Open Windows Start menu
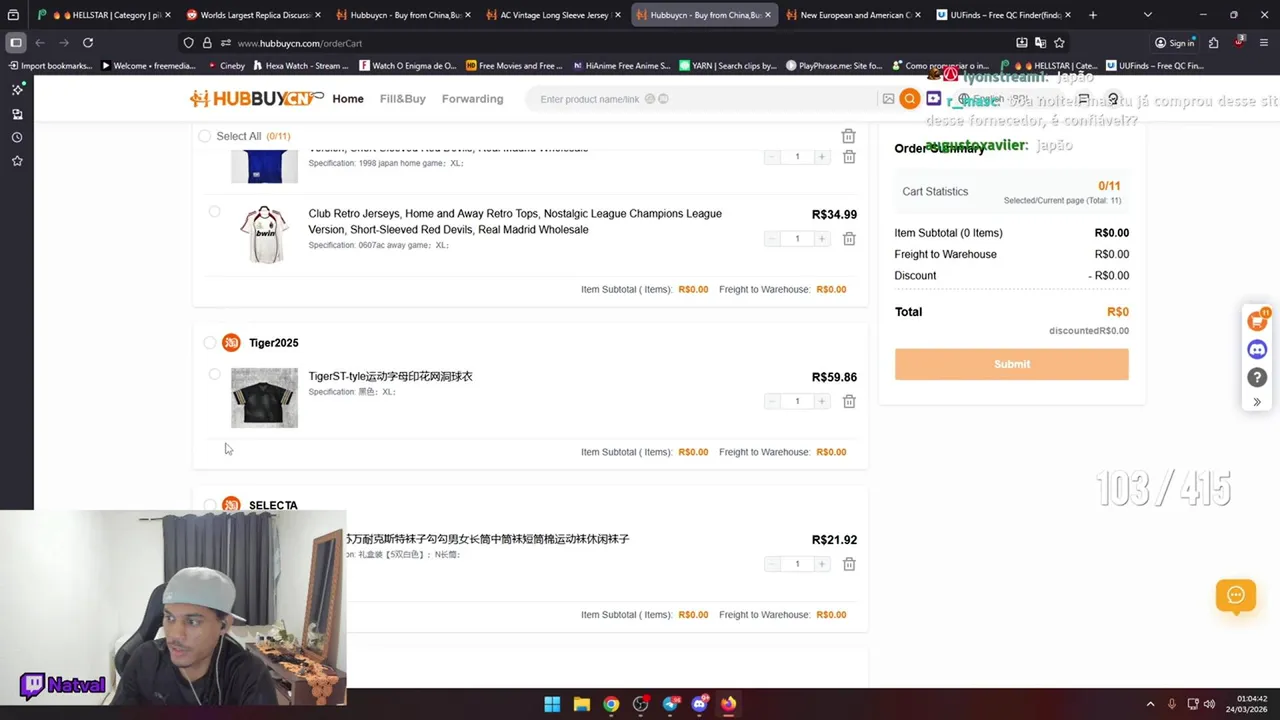This screenshot has width=1280, height=720. click(552, 704)
